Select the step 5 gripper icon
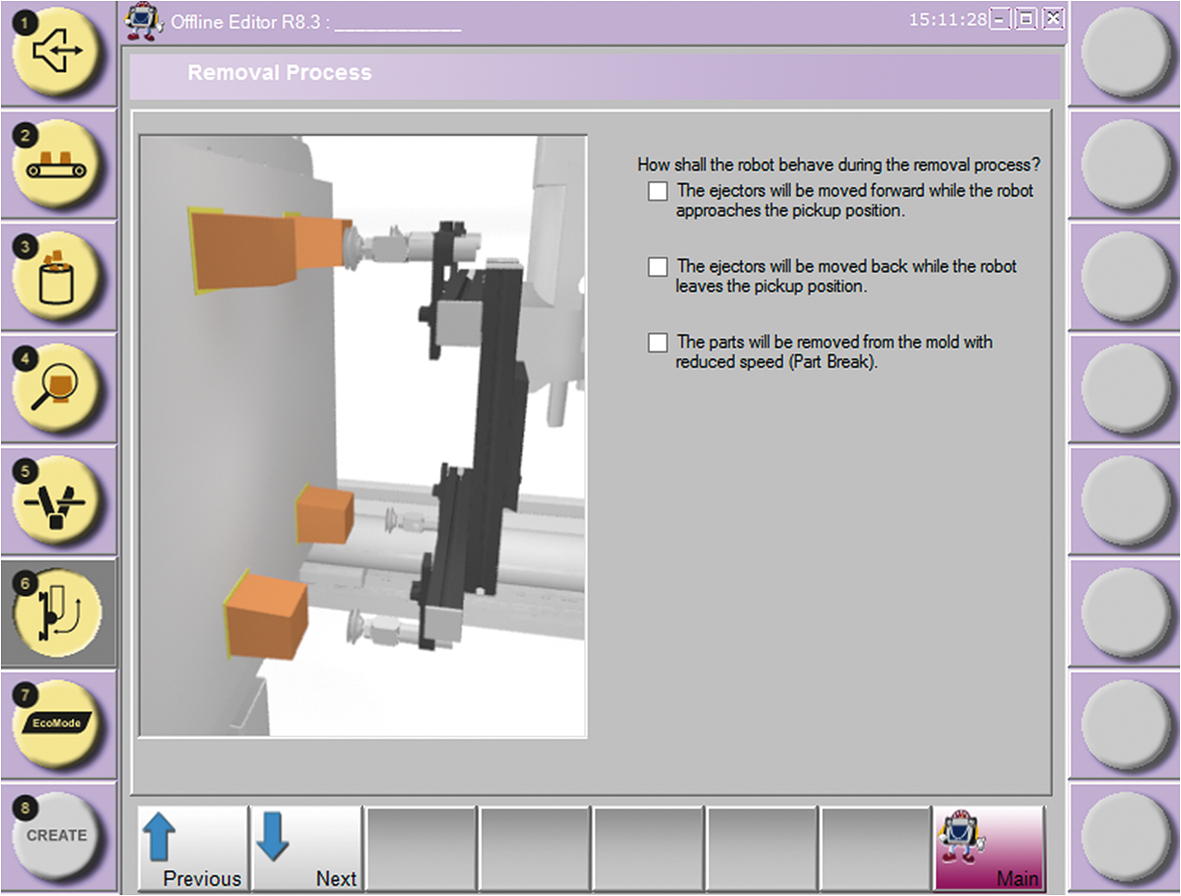 tap(58, 500)
